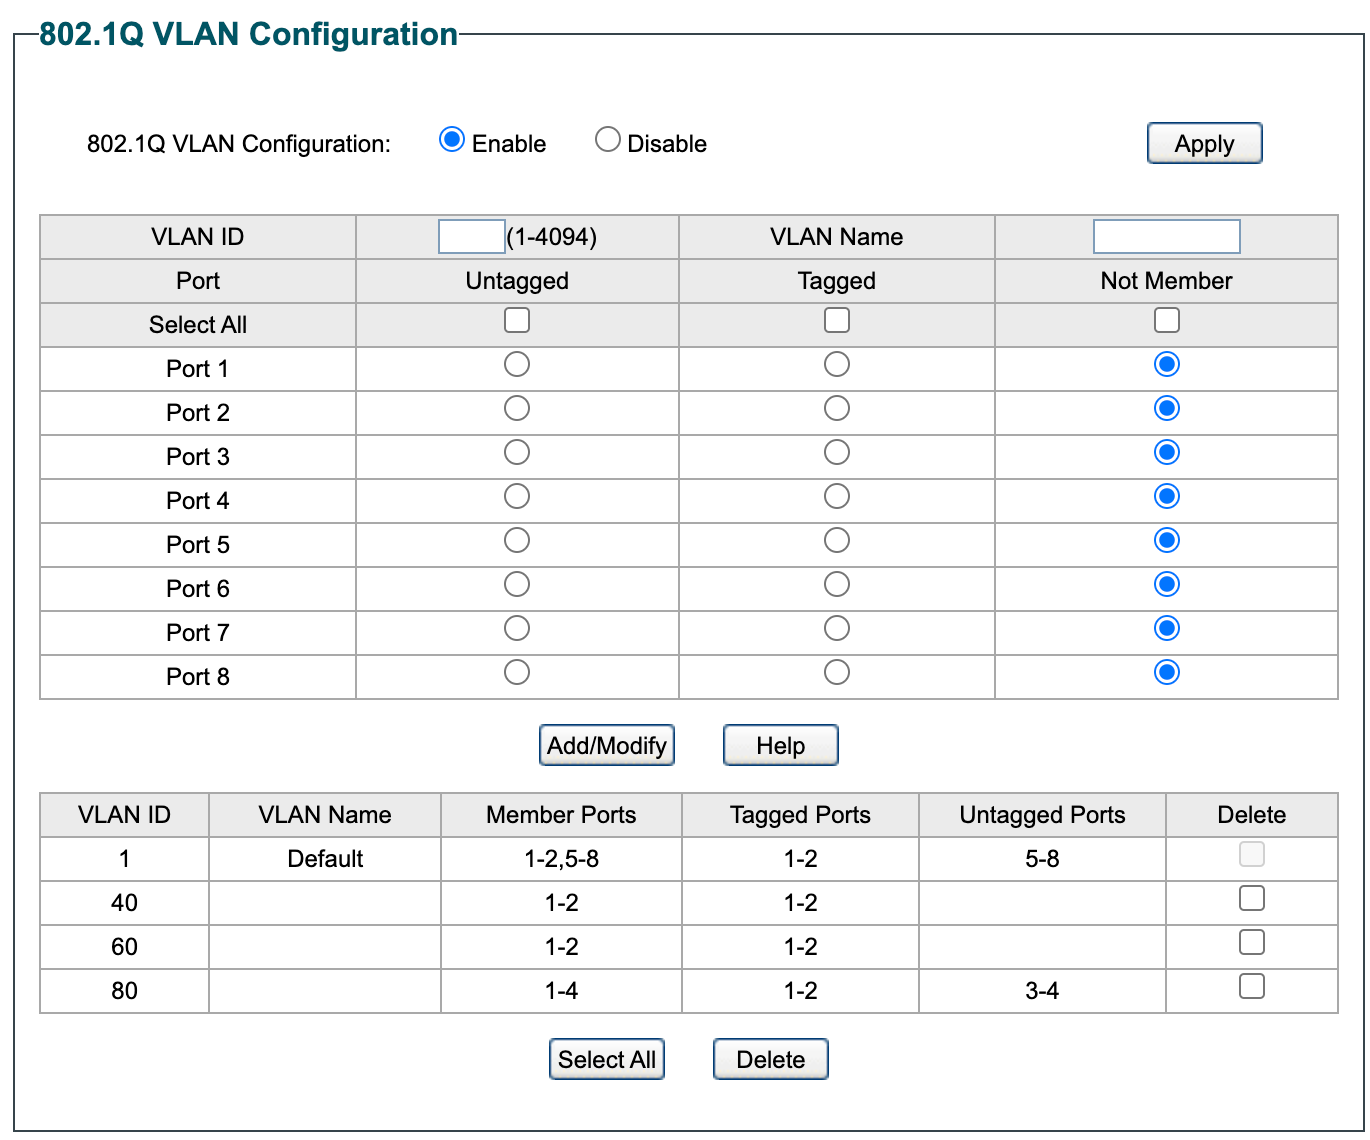1370x1140 pixels.
Task: Focus the VLAN ID input field
Action: pyautogui.click(x=471, y=237)
